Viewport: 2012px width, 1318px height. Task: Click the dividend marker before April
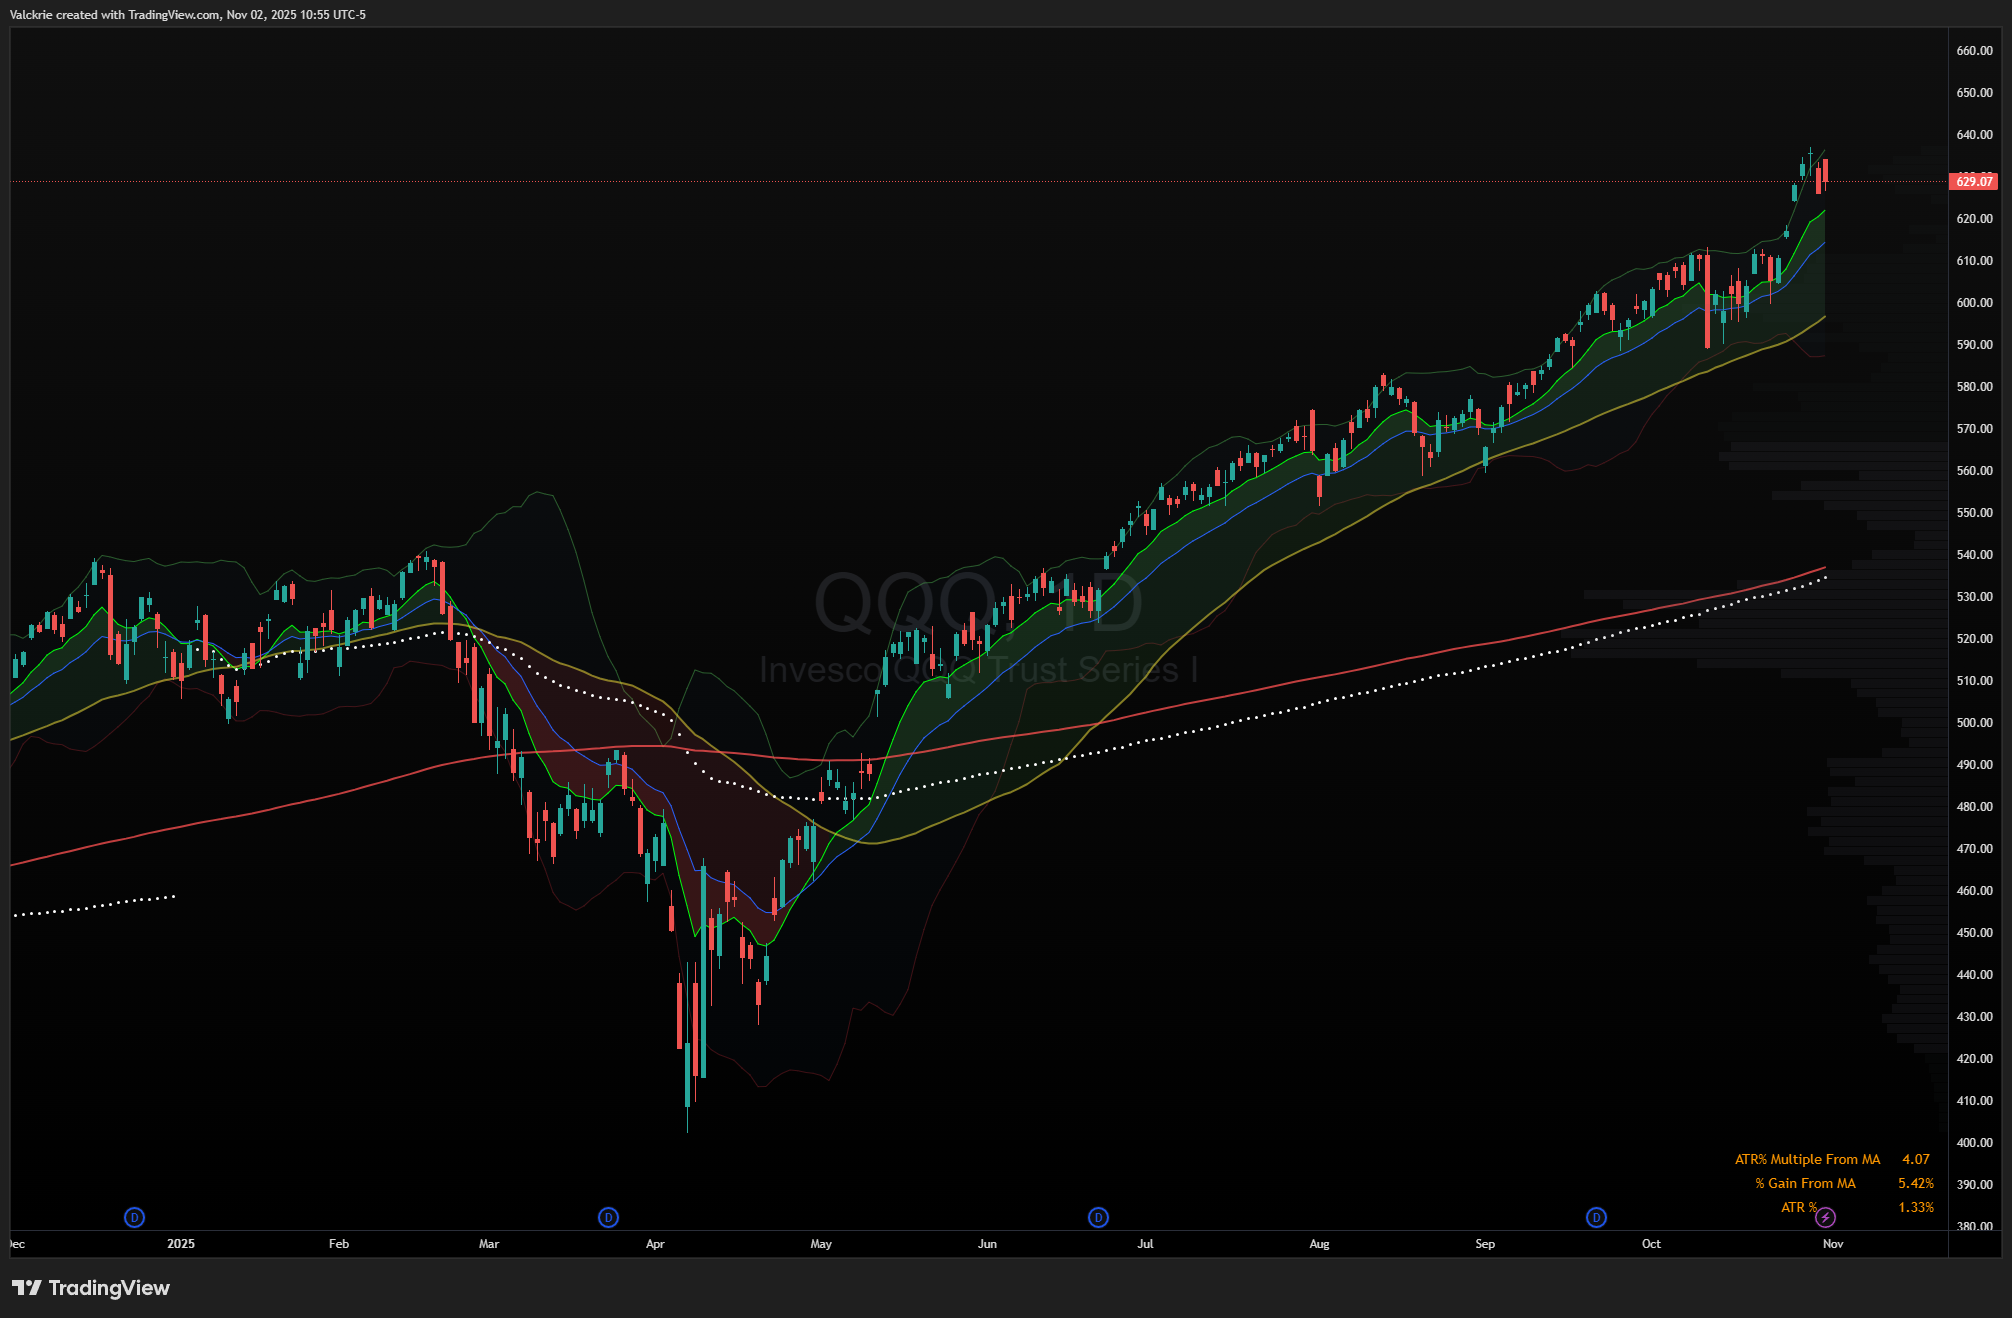pyautogui.click(x=608, y=1217)
